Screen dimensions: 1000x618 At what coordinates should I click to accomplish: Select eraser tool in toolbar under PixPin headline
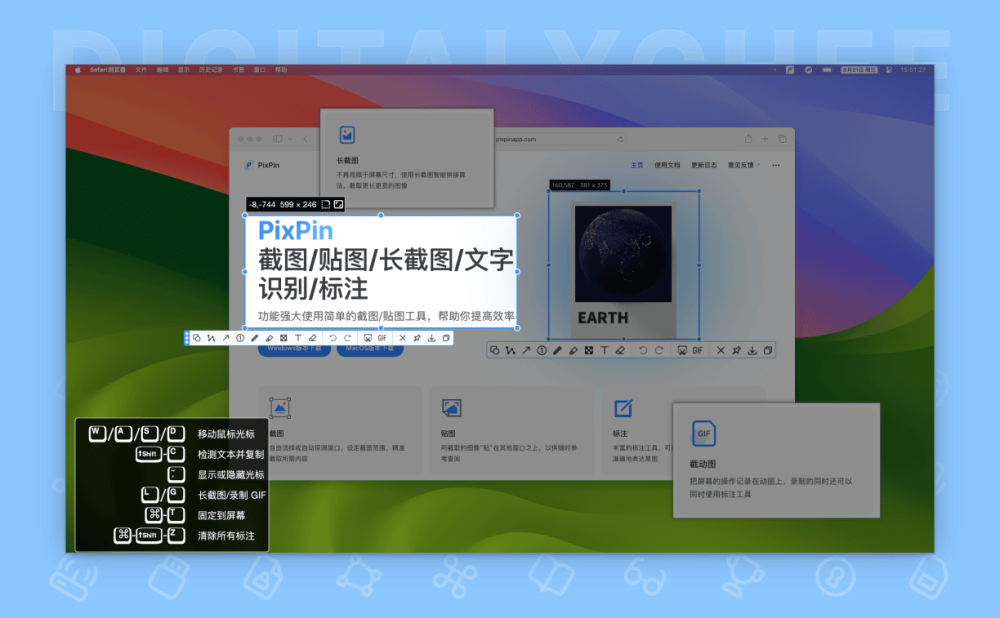click(312, 338)
